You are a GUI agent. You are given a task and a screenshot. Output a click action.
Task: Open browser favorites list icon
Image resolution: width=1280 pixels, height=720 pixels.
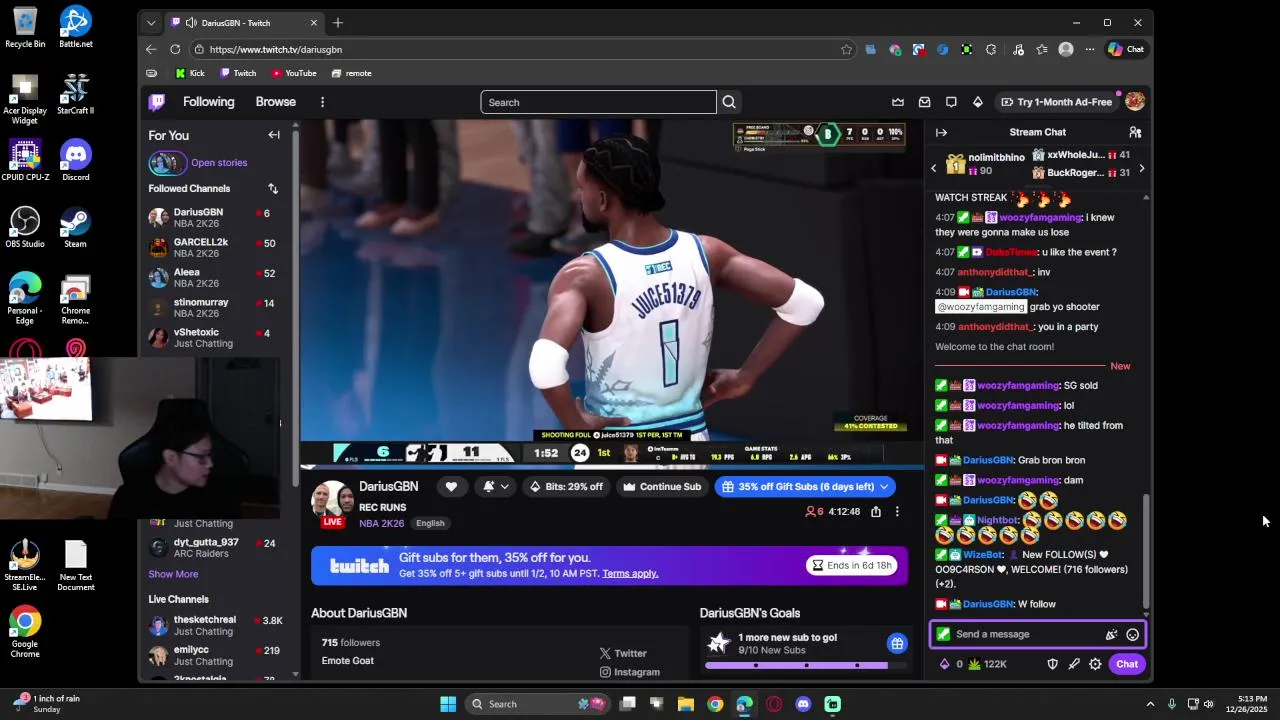[1042, 49]
